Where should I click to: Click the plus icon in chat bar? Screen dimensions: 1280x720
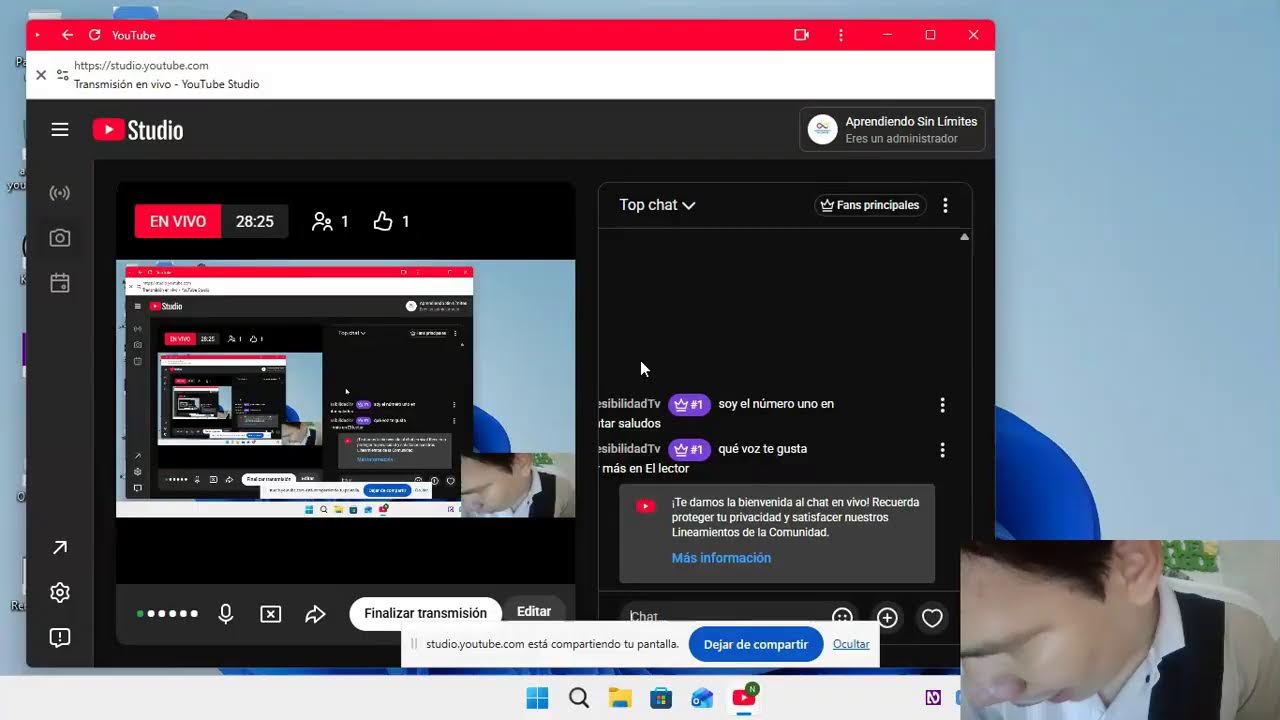point(887,617)
